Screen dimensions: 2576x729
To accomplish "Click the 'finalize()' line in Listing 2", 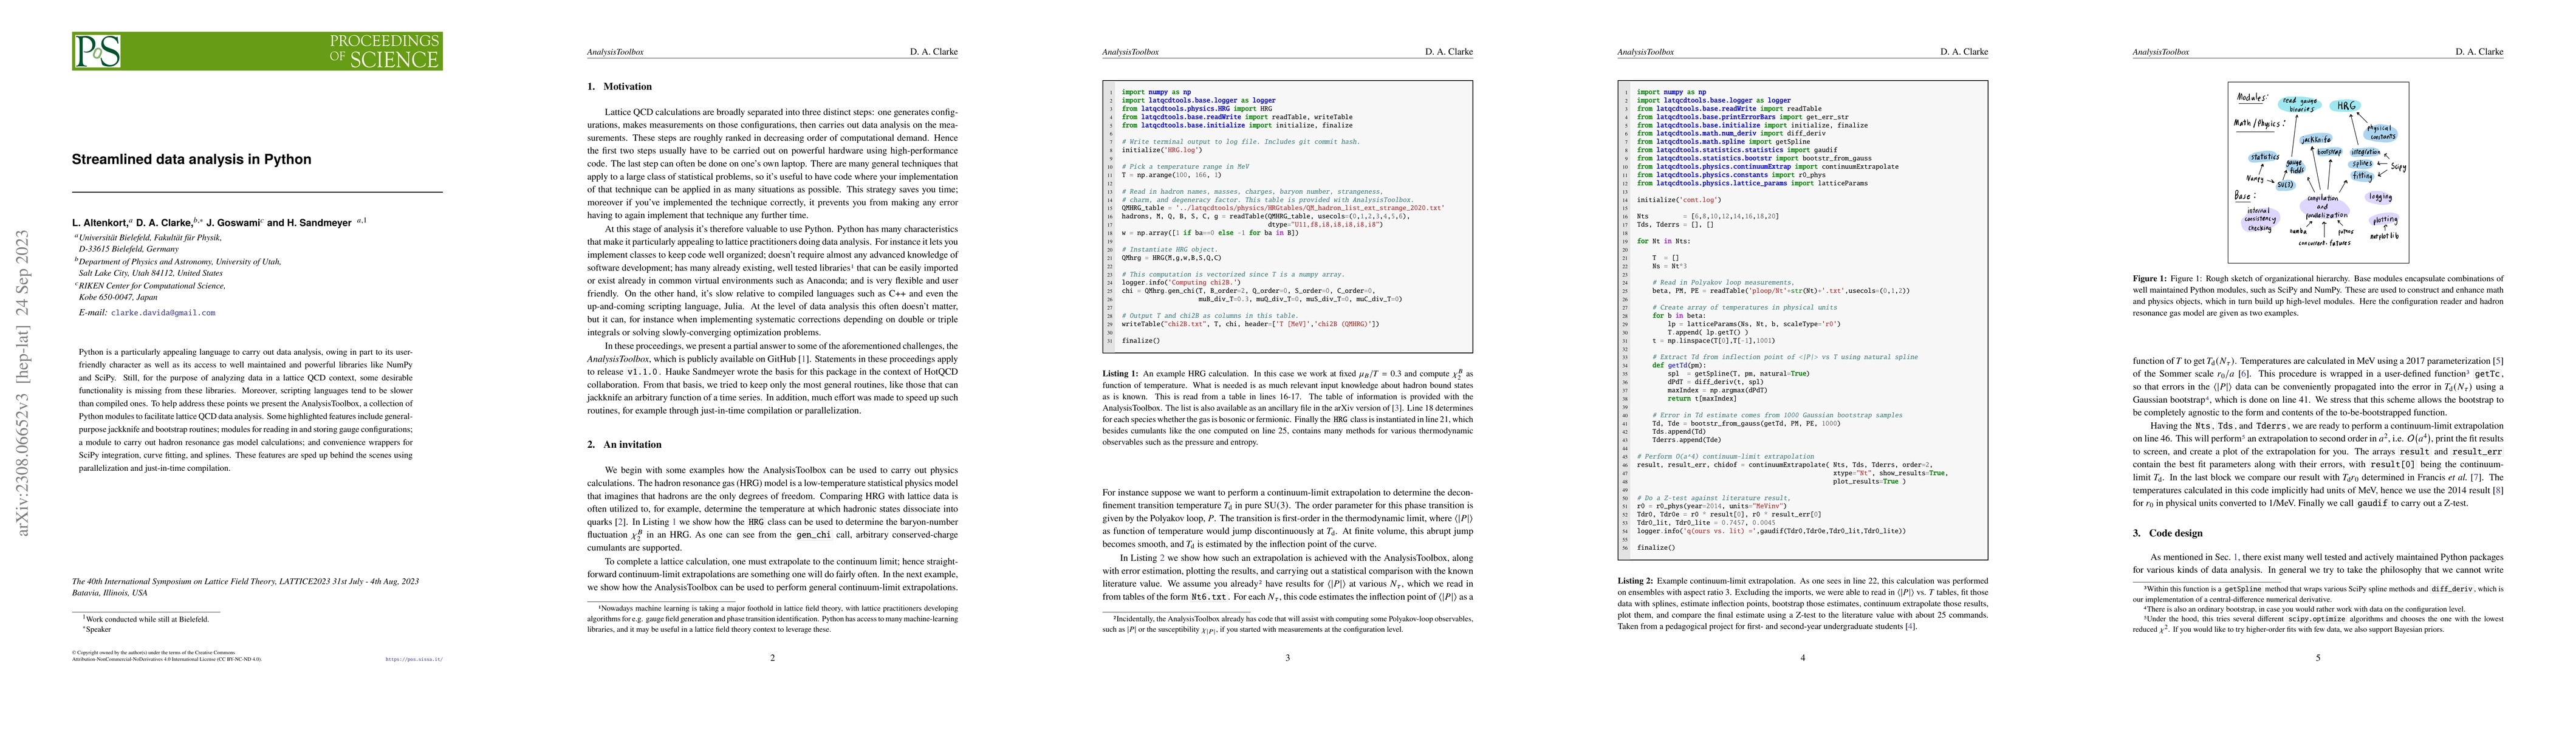I will [1655, 548].
